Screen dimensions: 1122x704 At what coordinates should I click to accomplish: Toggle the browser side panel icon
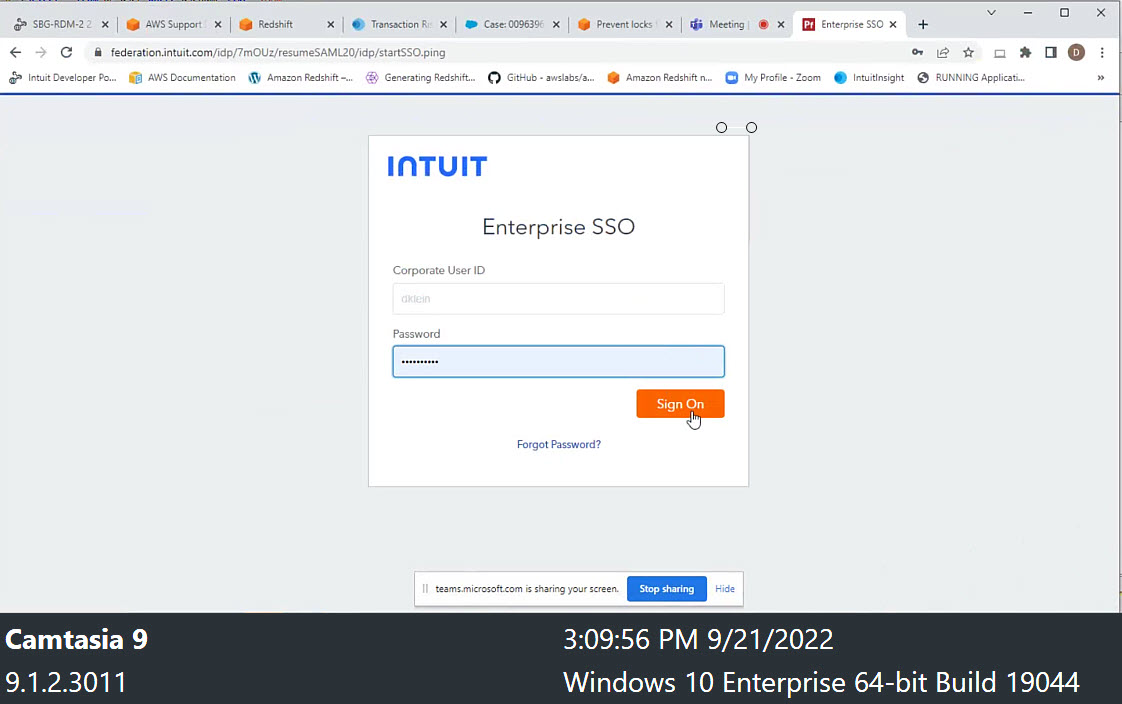pos(1050,52)
